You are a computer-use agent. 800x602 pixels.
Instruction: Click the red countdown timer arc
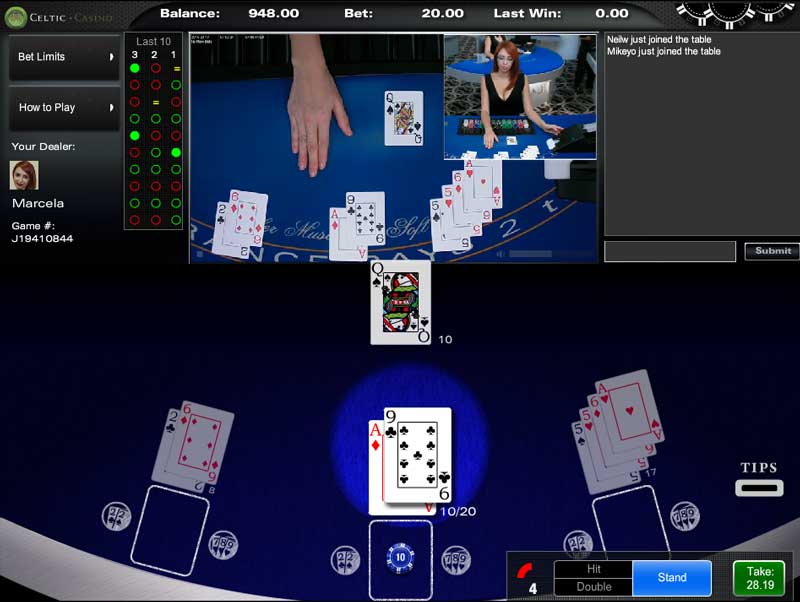pyautogui.click(x=524, y=570)
